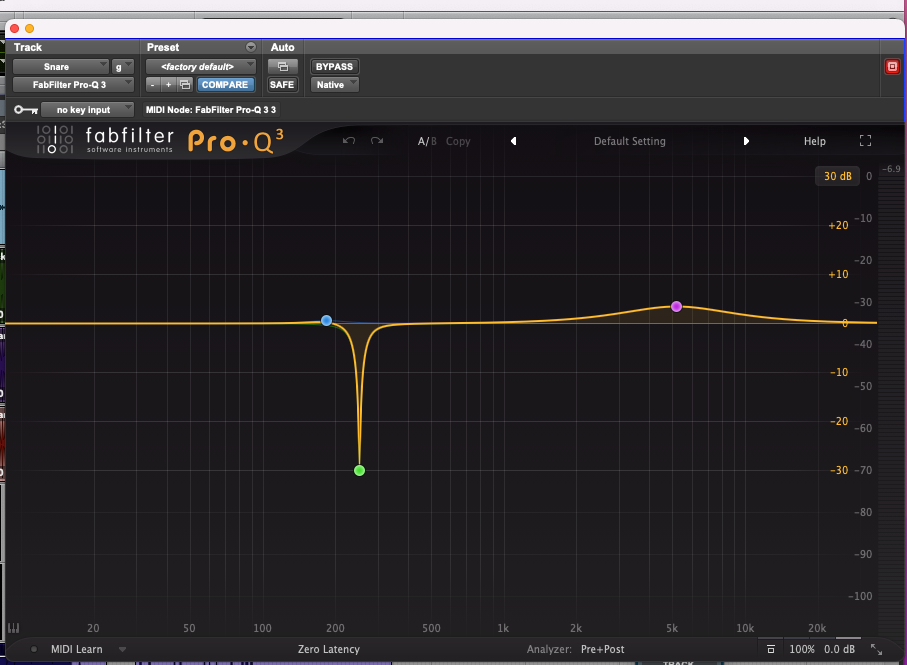Select the blue EQ band node
907x665 pixels.
click(326, 320)
